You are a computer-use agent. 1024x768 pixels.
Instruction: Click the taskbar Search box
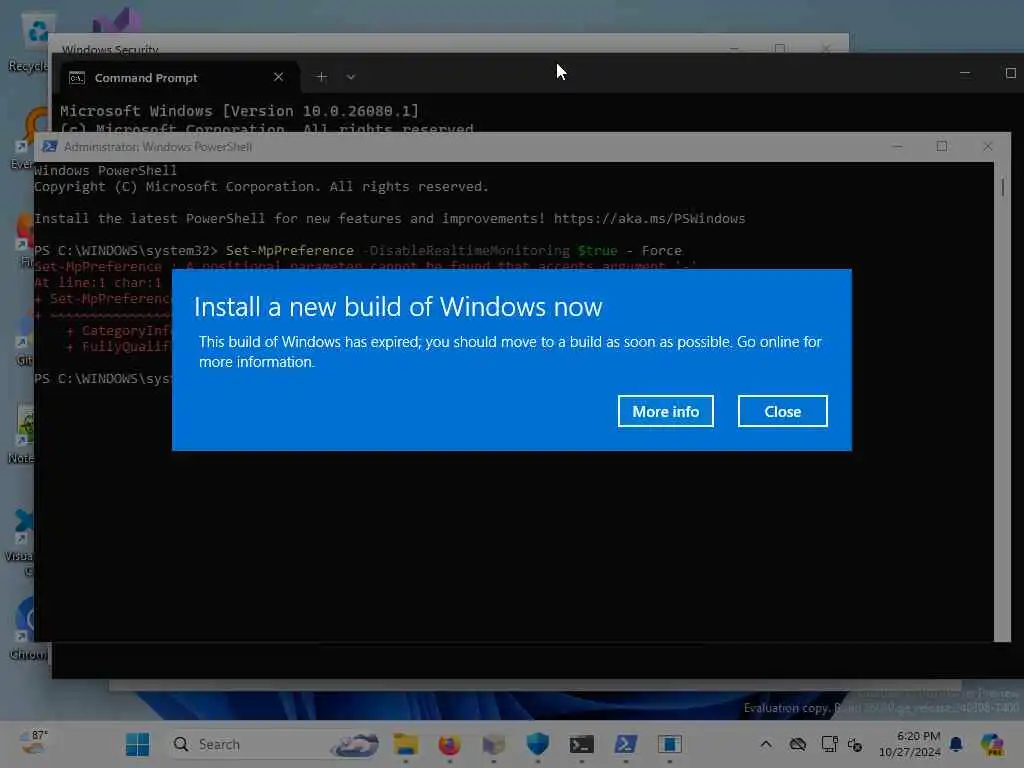tap(276, 744)
